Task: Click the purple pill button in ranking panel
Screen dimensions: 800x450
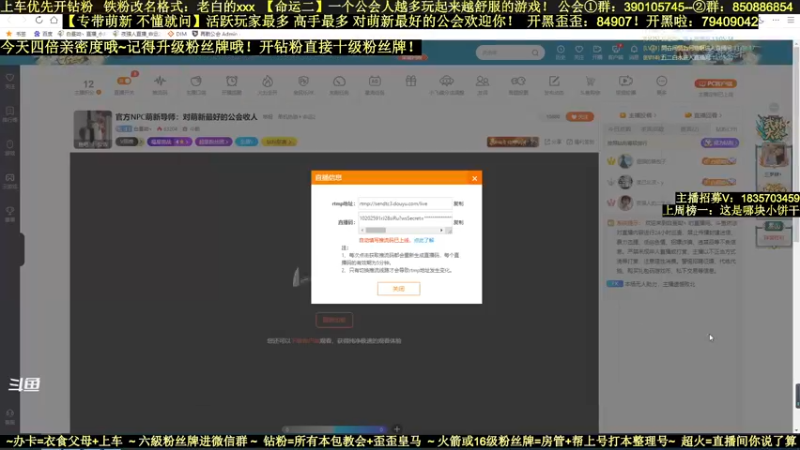Action: (720, 143)
